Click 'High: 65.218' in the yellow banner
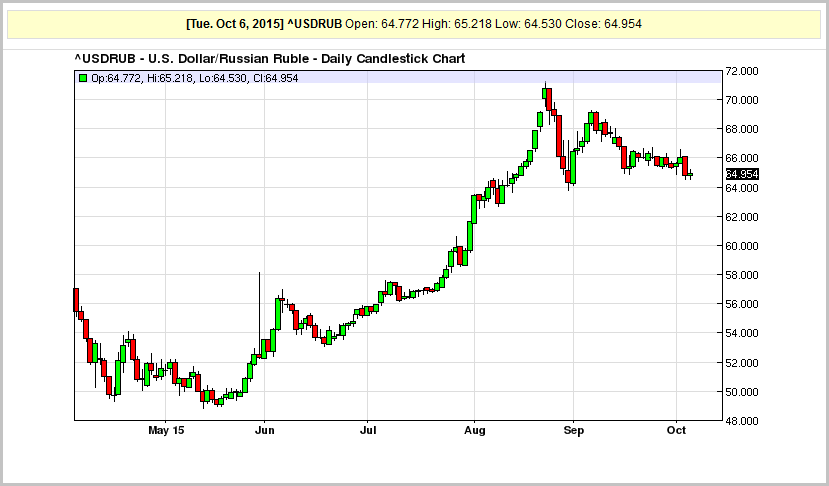 457,24
